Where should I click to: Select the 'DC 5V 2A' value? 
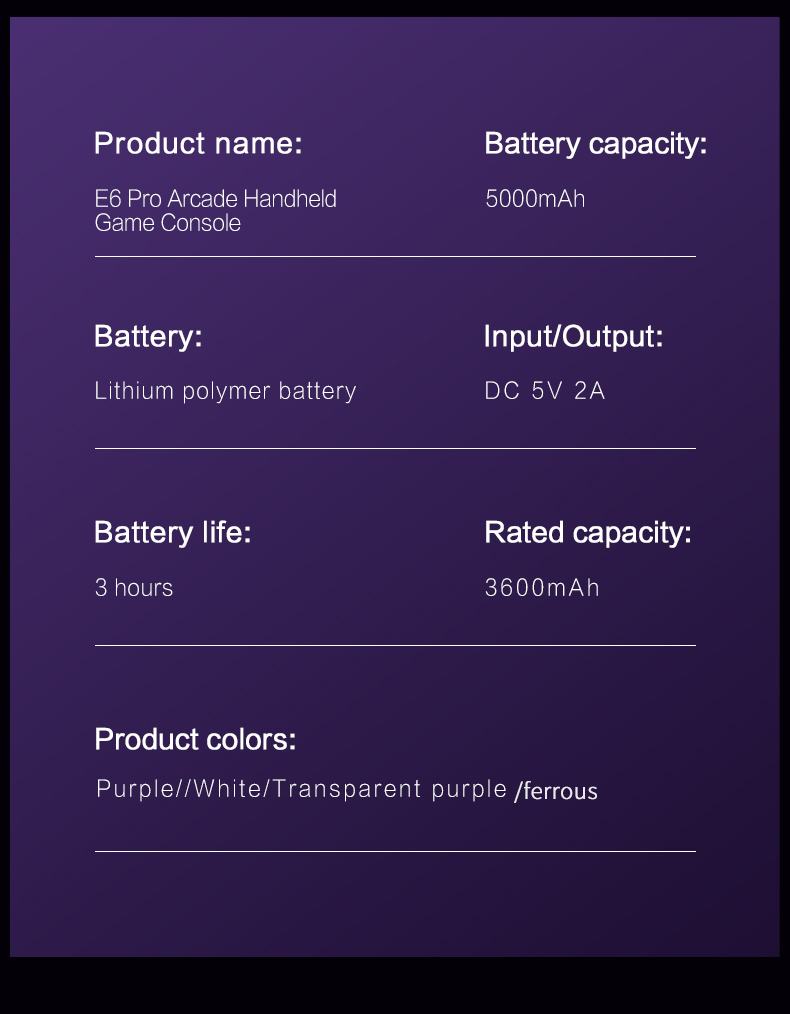(544, 391)
